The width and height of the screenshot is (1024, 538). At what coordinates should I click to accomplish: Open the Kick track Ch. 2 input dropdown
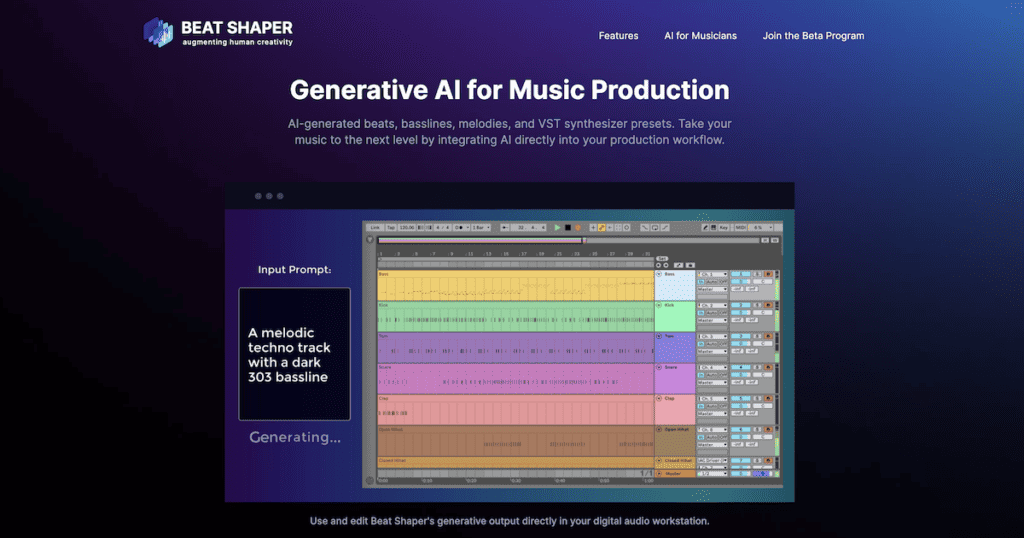coord(712,305)
